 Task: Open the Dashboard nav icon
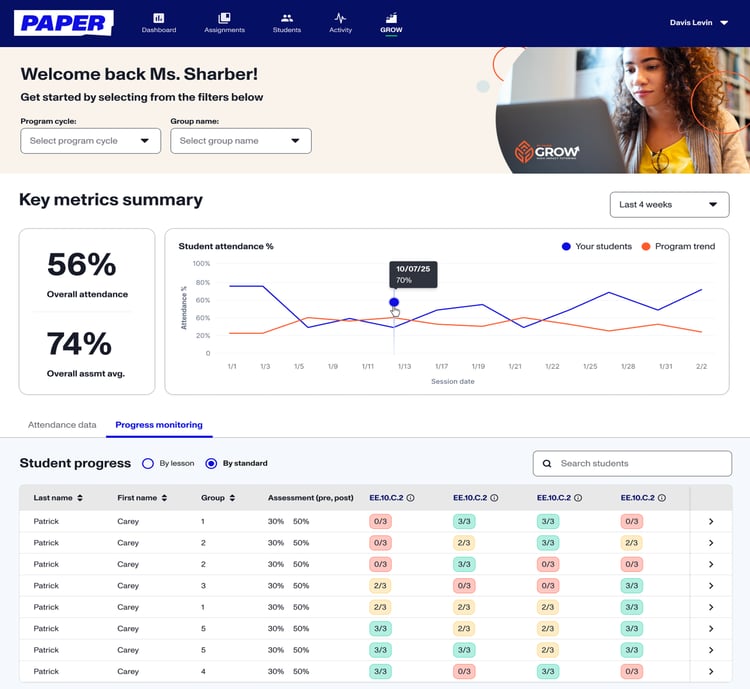158,19
